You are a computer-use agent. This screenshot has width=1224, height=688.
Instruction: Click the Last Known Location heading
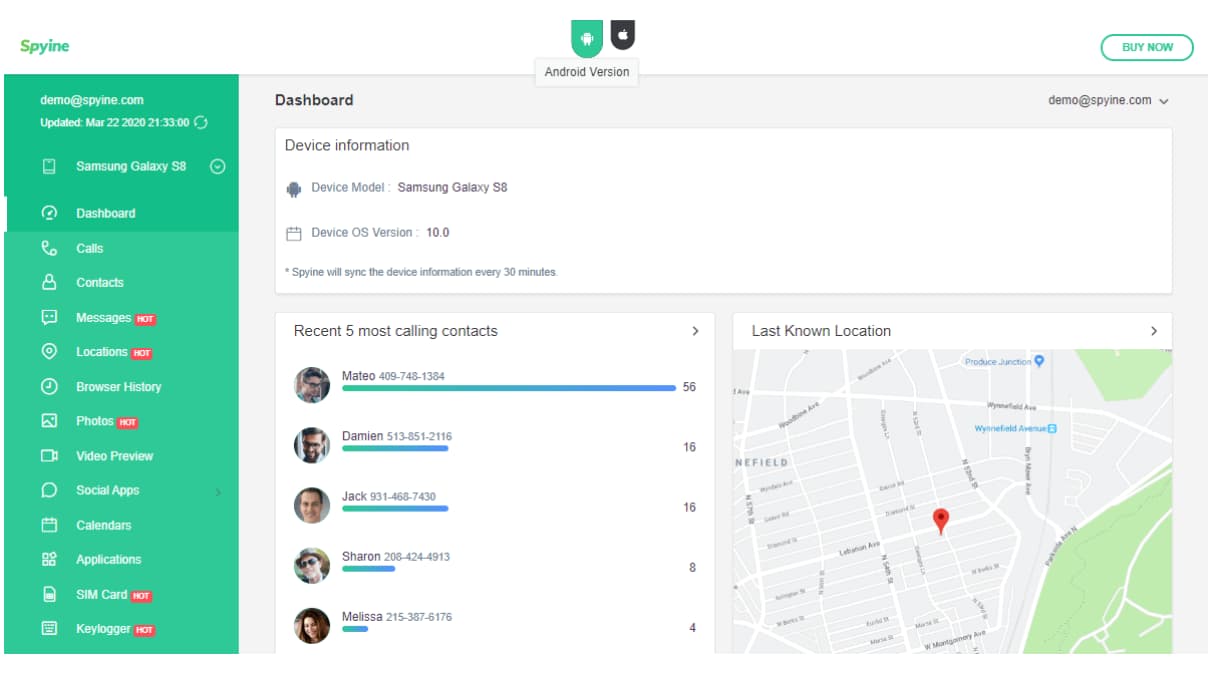(x=821, y=331)
